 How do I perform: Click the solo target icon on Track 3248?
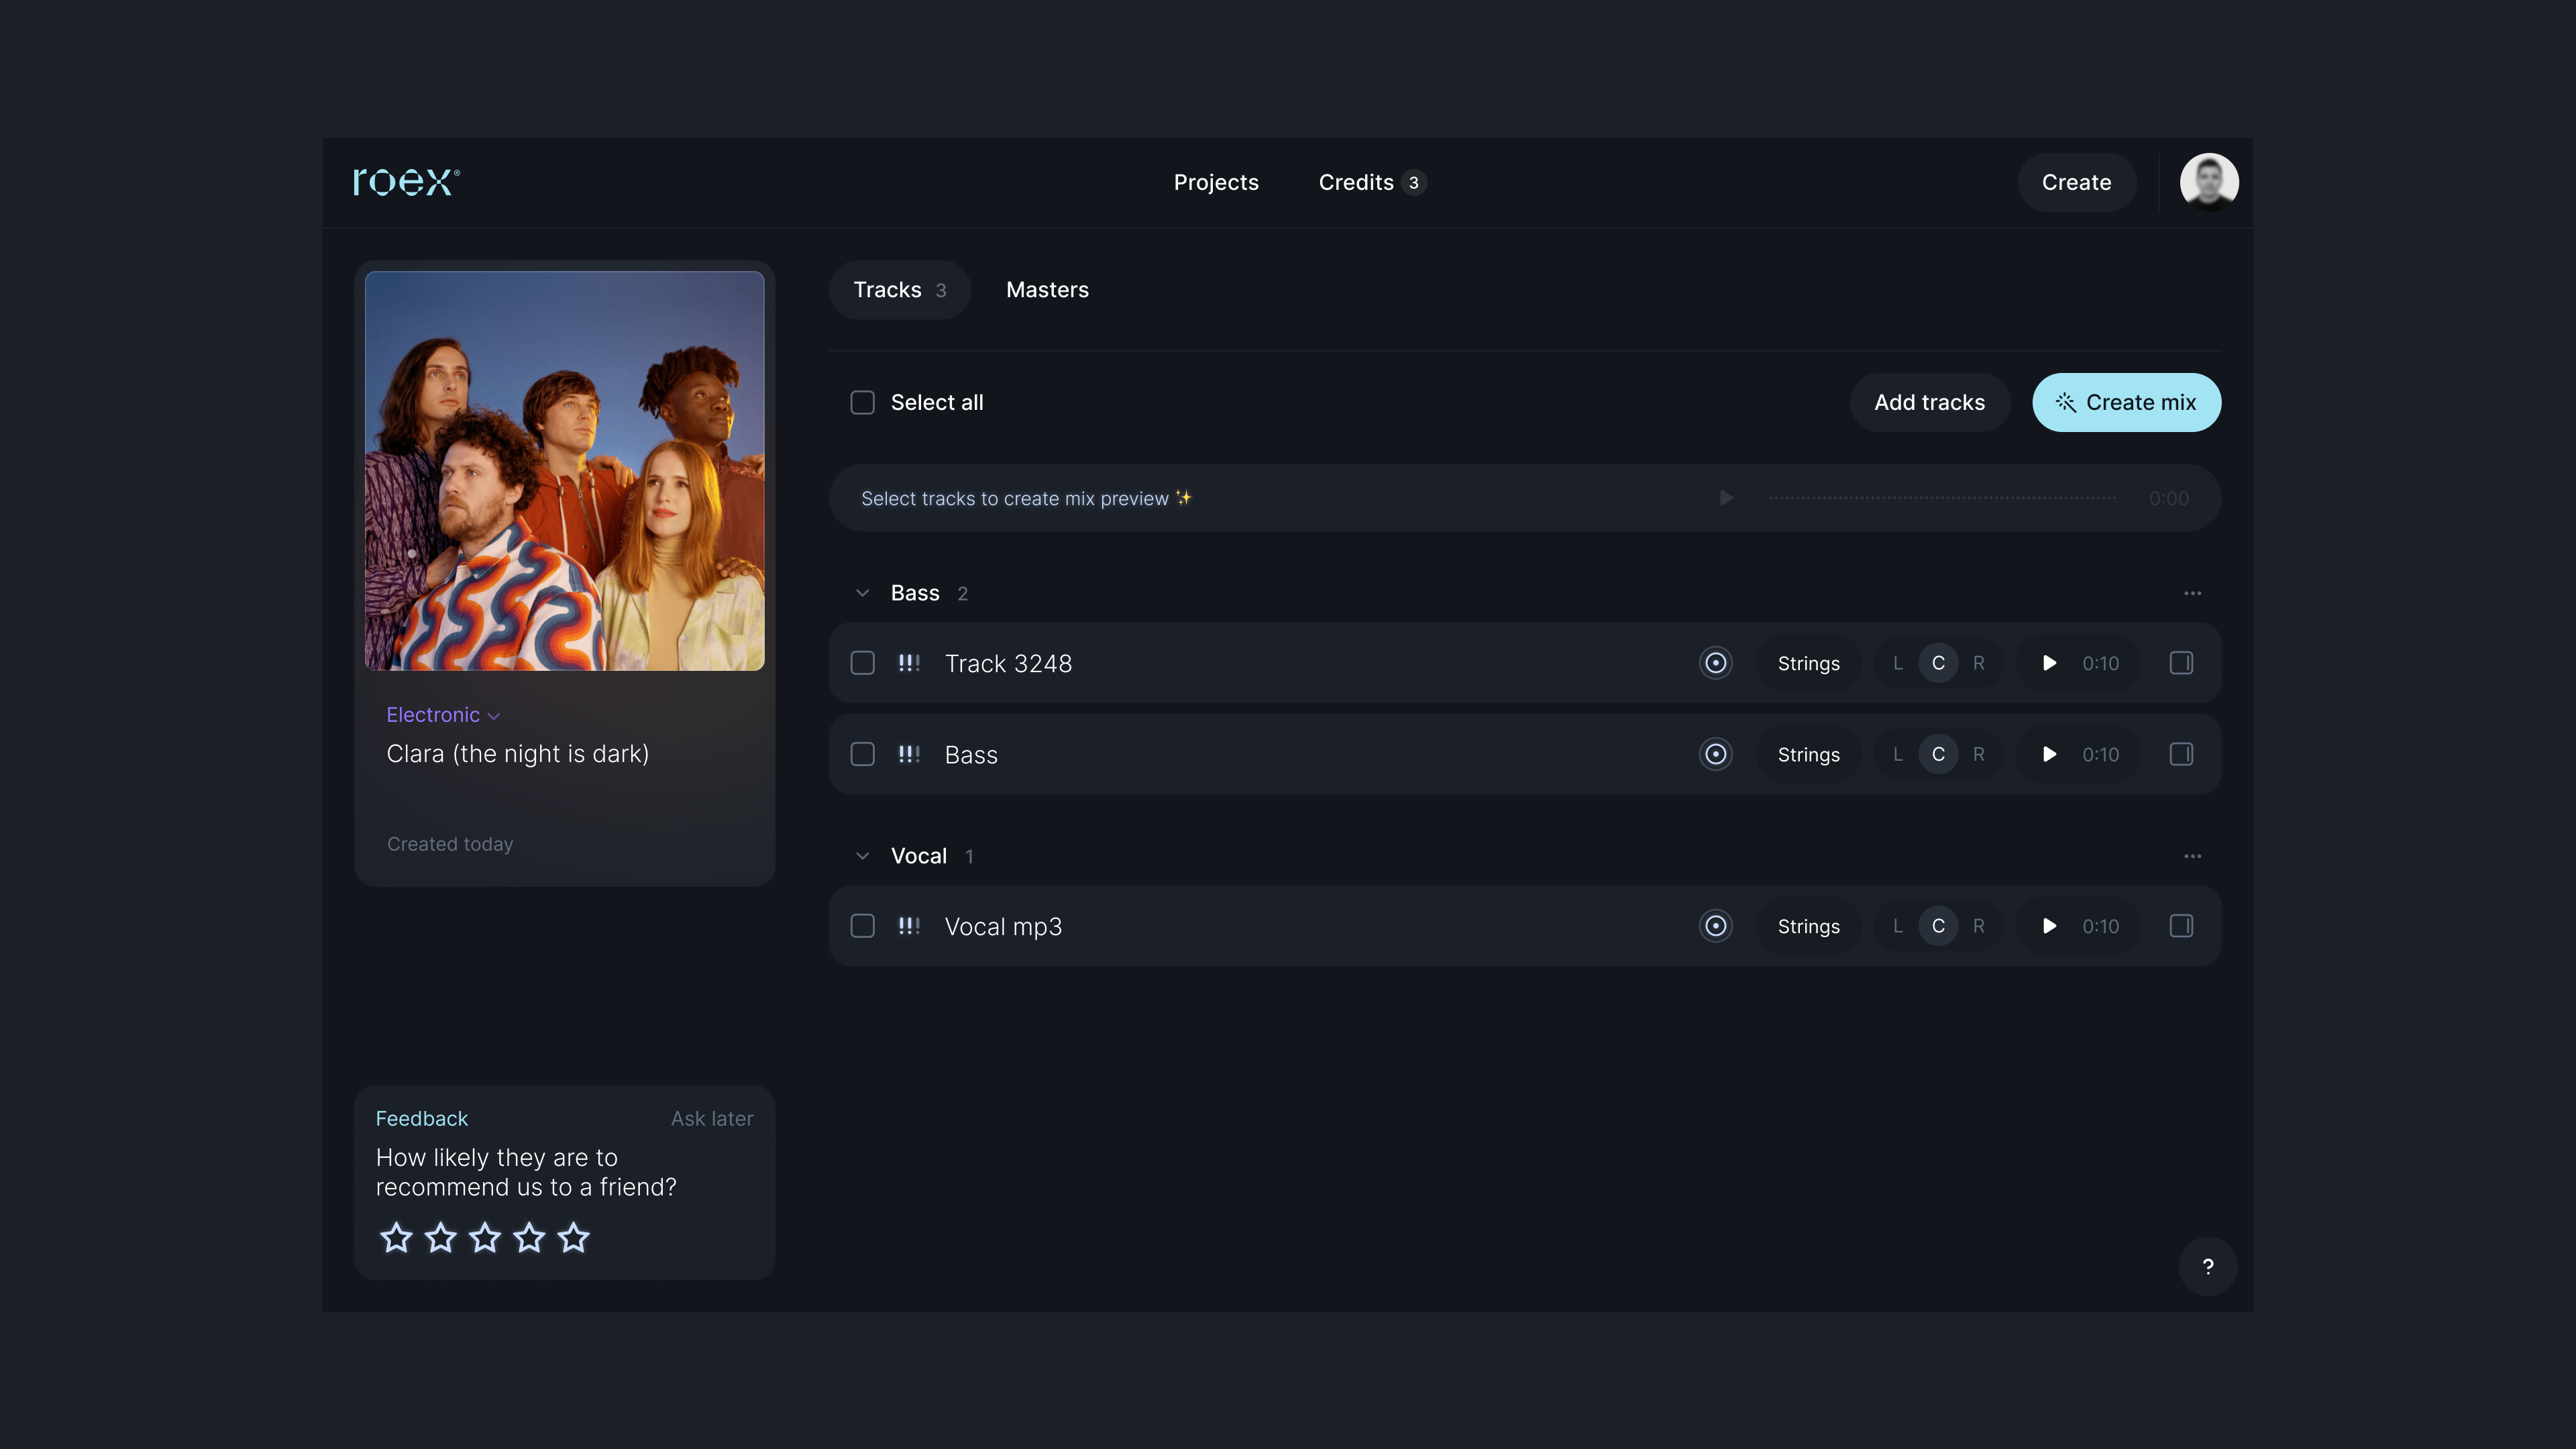coord(1715,663)
